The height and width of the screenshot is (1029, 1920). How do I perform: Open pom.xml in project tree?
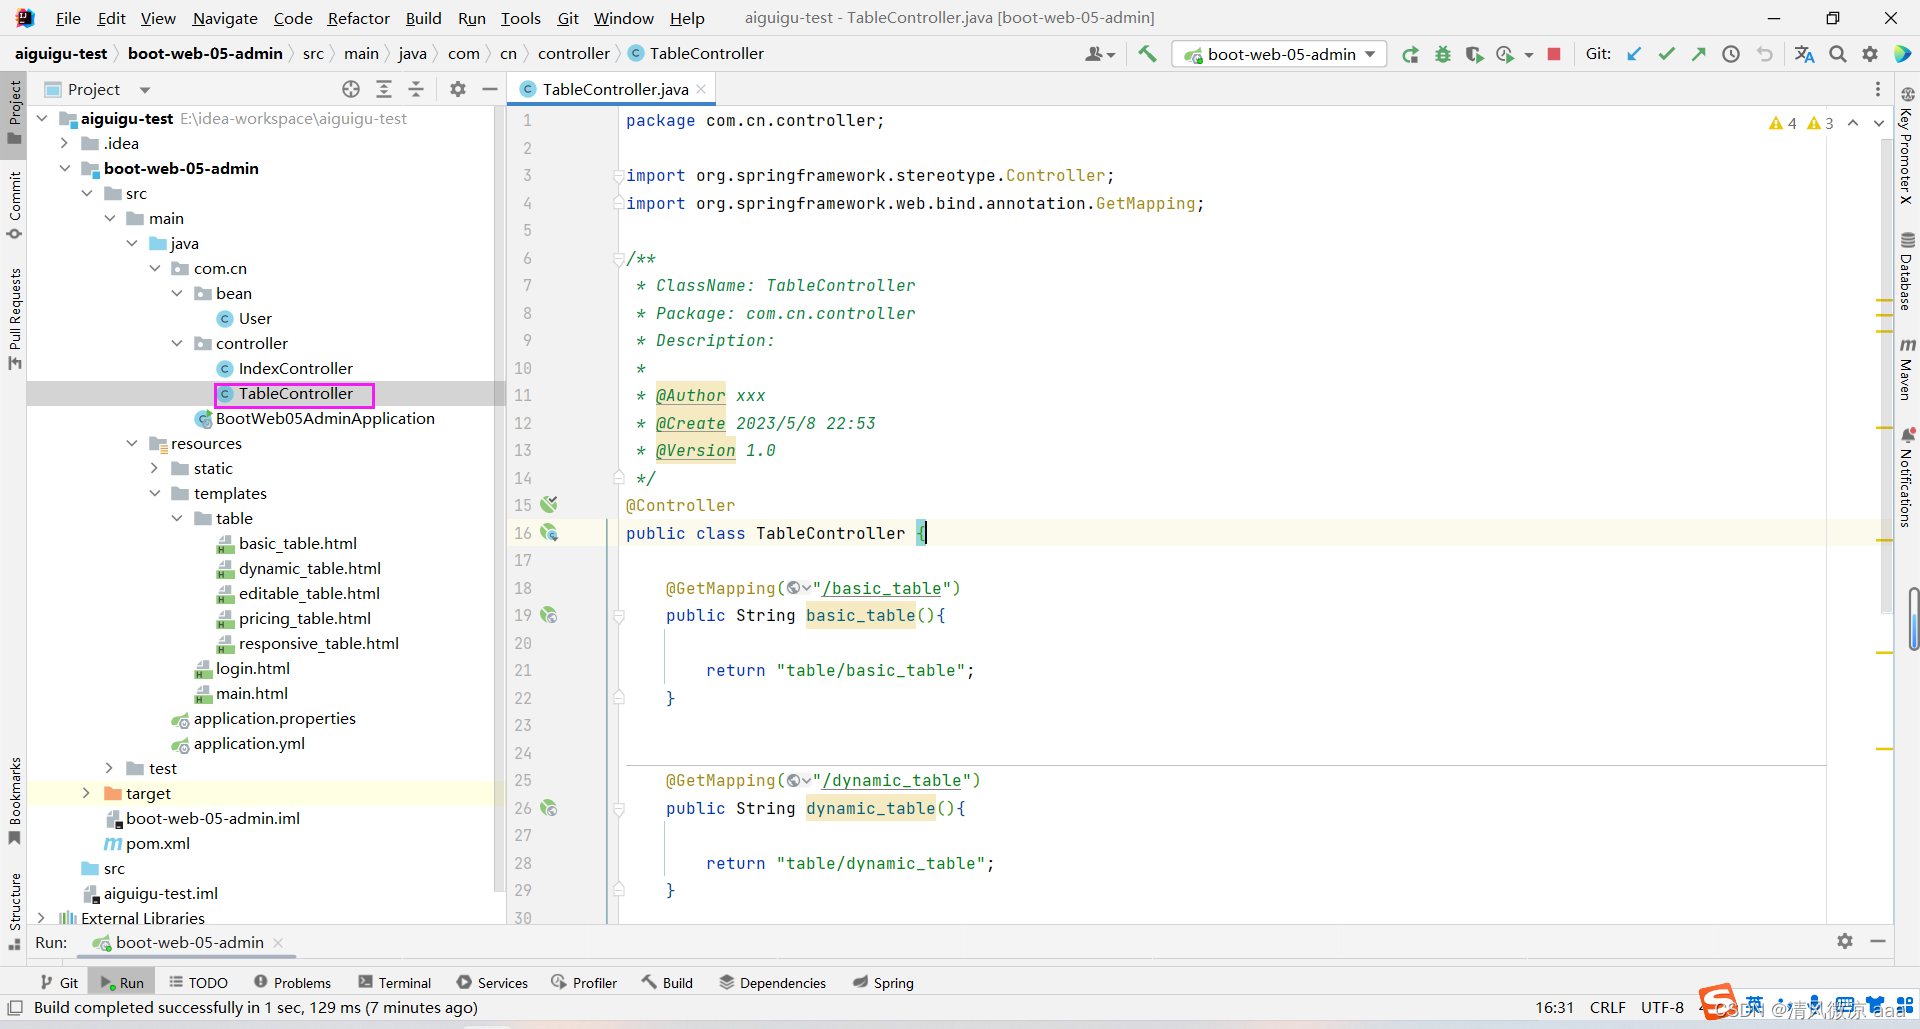pyautogui.click(x=157, y=843)
